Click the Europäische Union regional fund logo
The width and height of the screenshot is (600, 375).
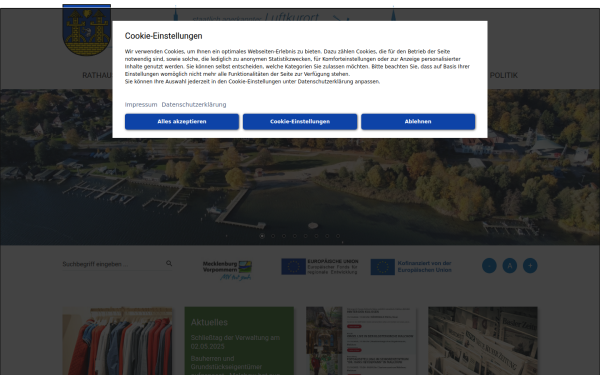pyautogui.click(x=320, y=266)
